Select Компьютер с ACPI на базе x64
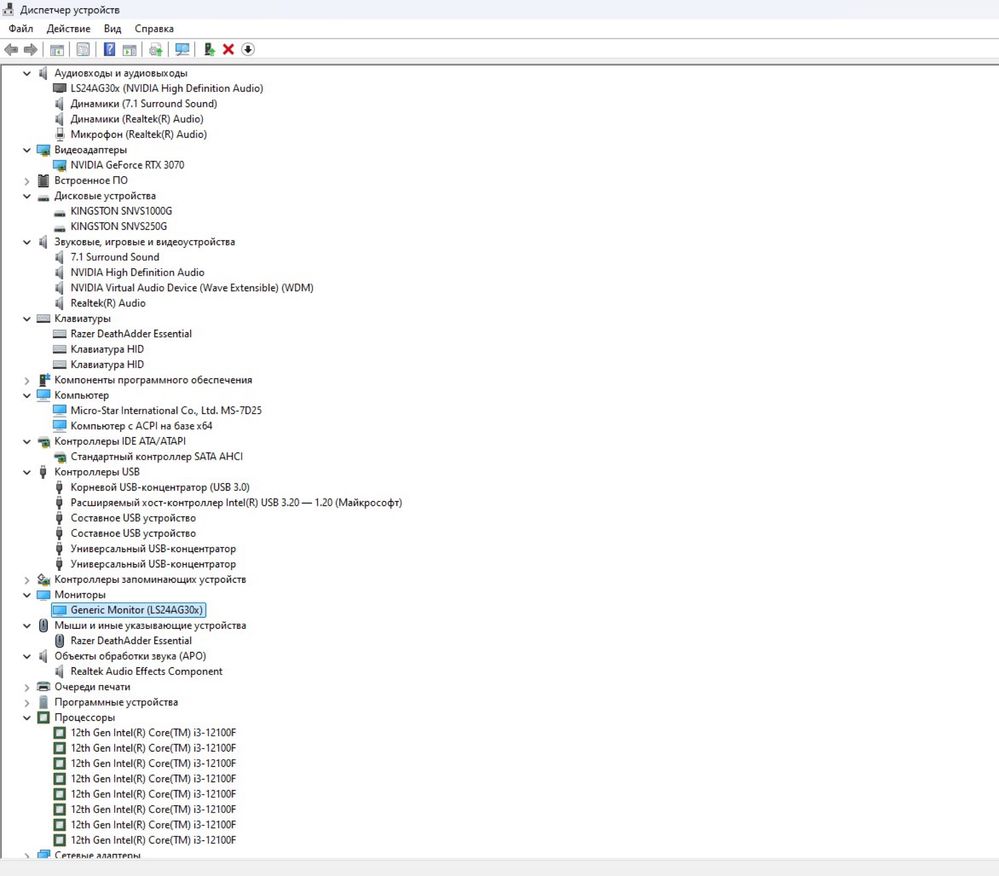The height and width of the screenshot is (876, 999). 141,426
